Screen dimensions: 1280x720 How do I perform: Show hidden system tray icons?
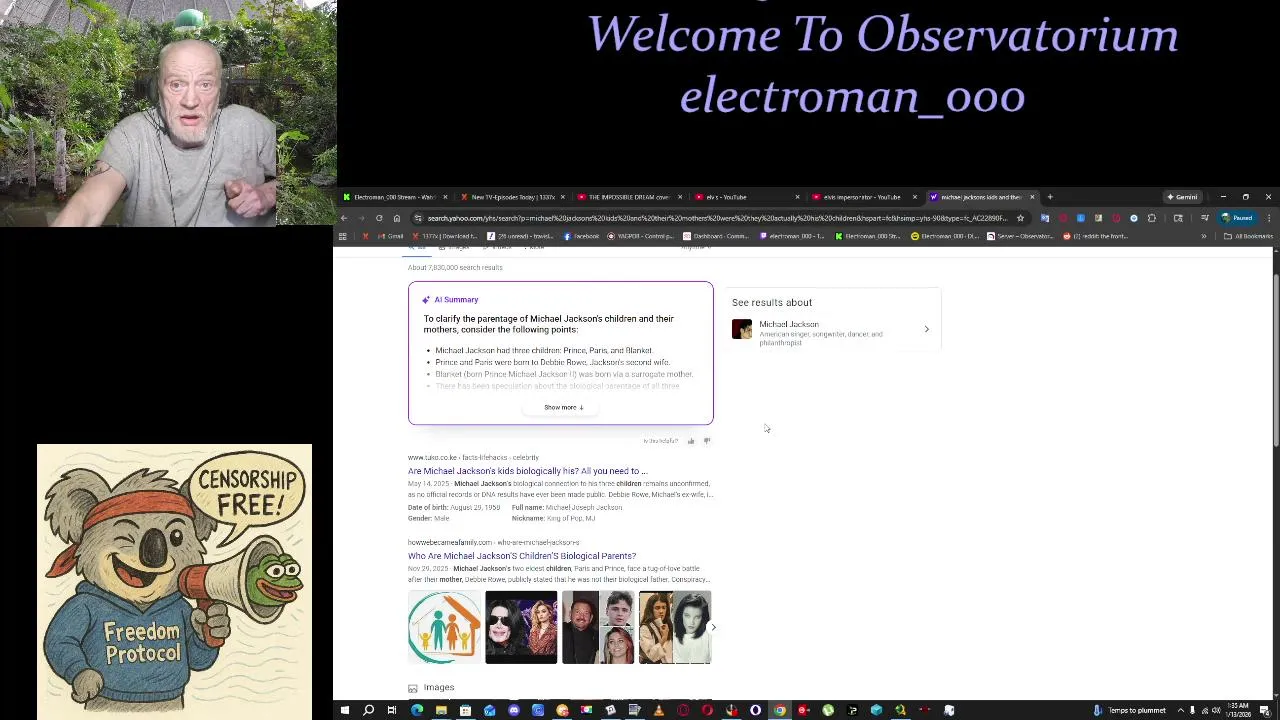pos(1180,711)
